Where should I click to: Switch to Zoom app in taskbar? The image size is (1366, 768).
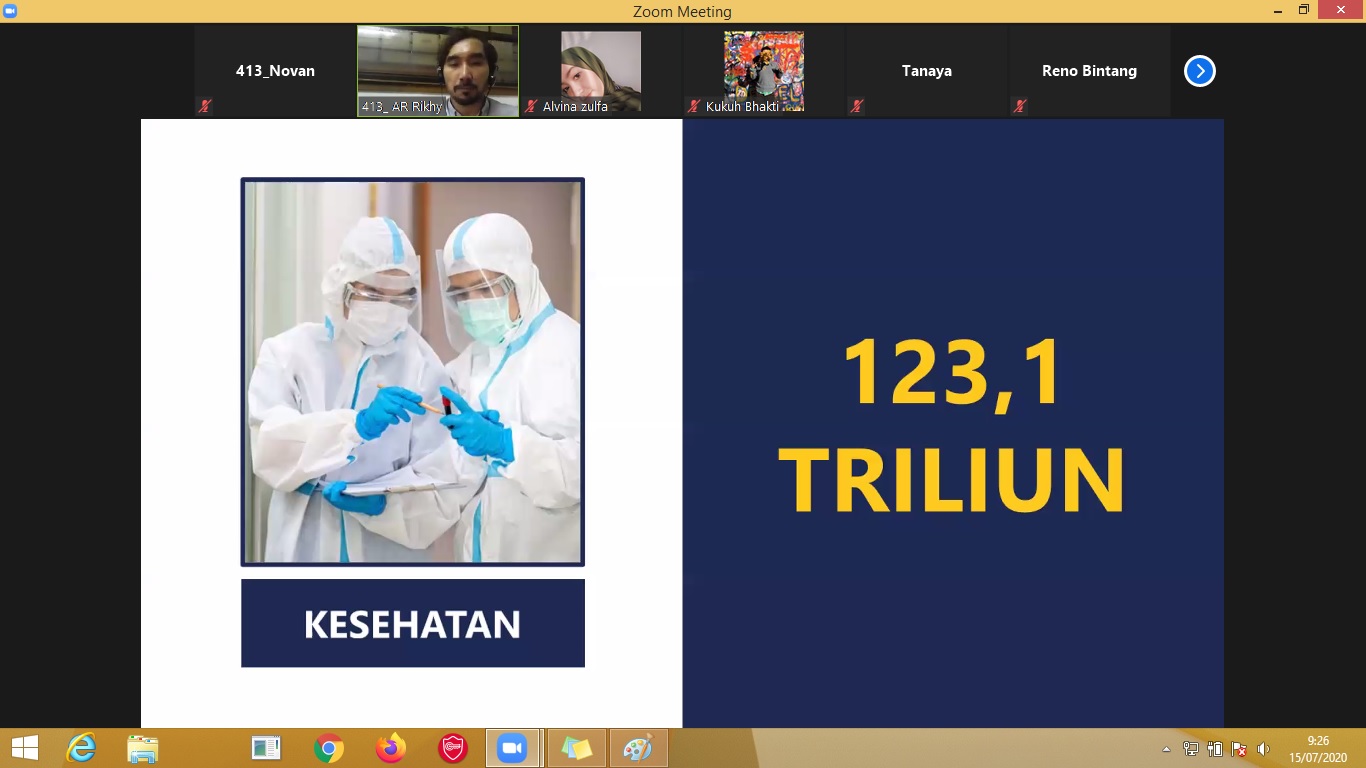(x=512, y=748)
